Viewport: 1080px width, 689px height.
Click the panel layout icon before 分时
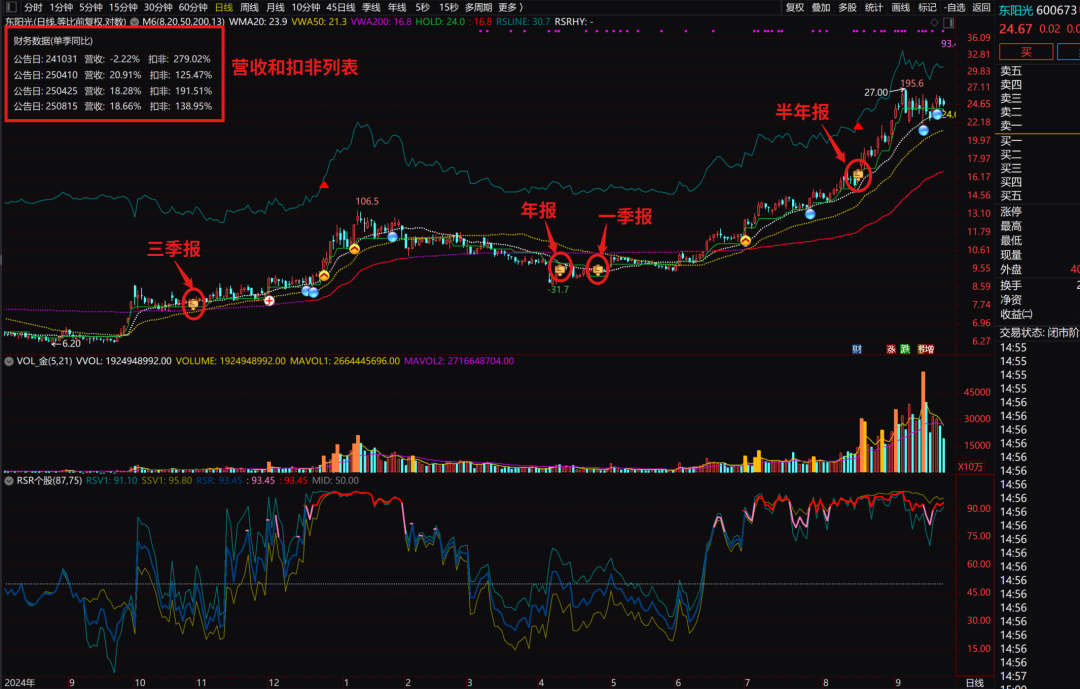click(x=11, y=7)
